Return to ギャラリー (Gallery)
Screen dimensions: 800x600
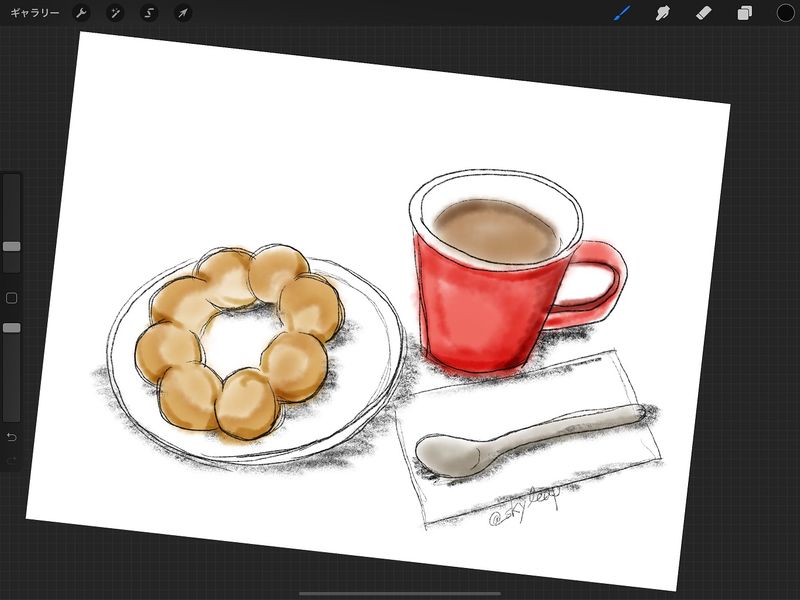point(34,13)
